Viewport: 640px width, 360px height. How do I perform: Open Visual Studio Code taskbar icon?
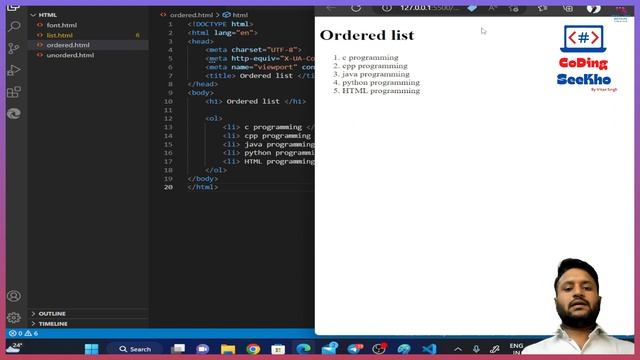pos(429,349)
